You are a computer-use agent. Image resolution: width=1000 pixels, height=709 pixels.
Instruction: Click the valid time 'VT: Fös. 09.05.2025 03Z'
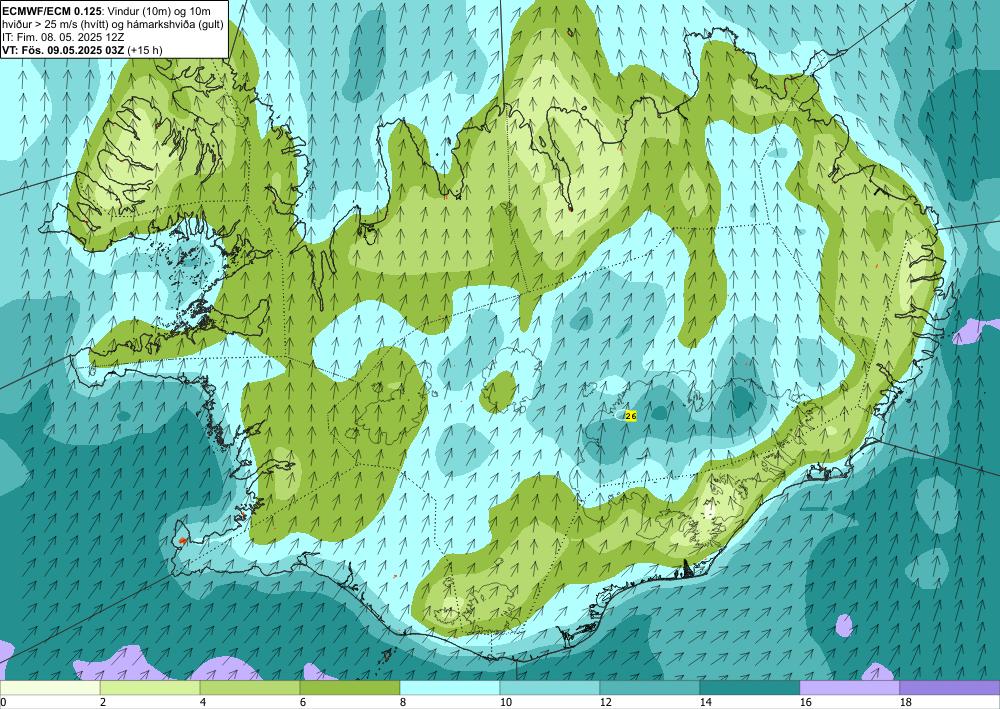[64, 50]
